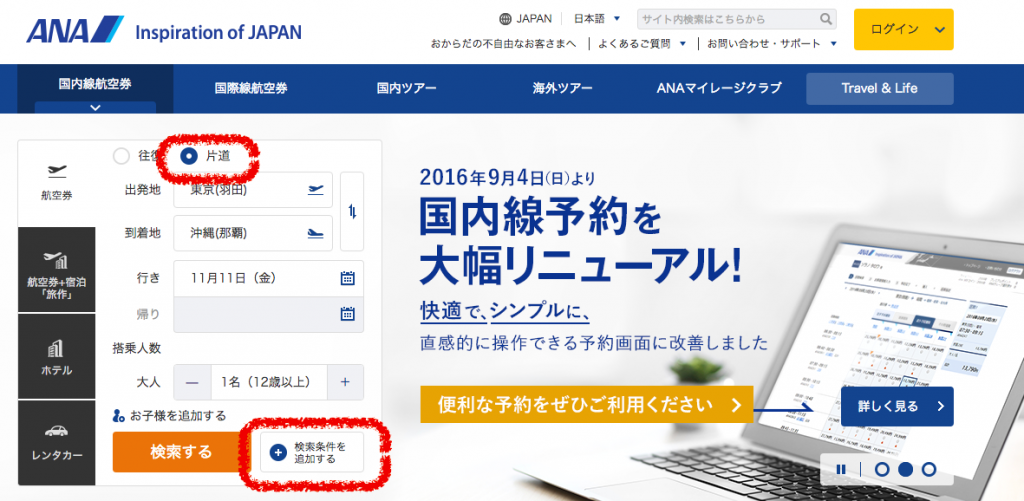Decrease adult passenger count with minus
The image size is (1024, 501).
192,382
